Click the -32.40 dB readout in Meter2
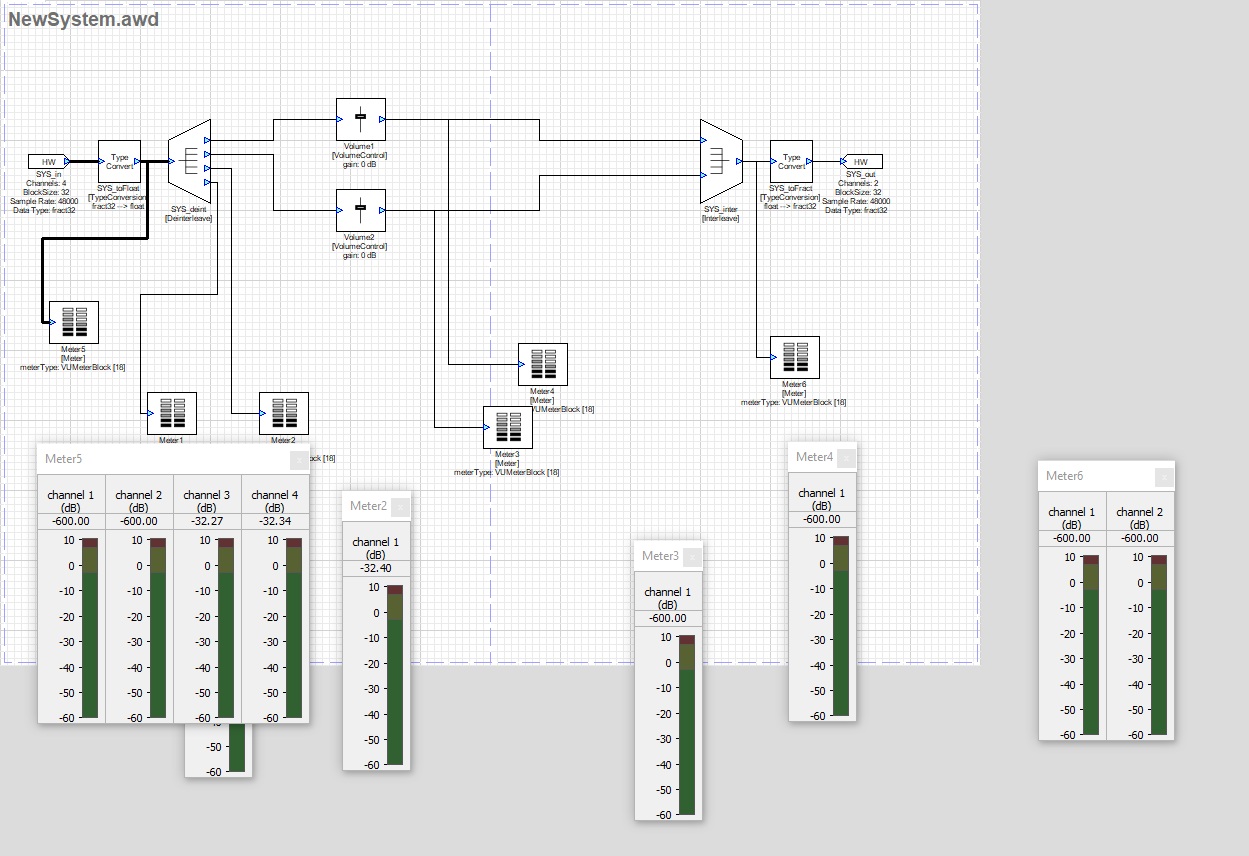 click(376, 568)
